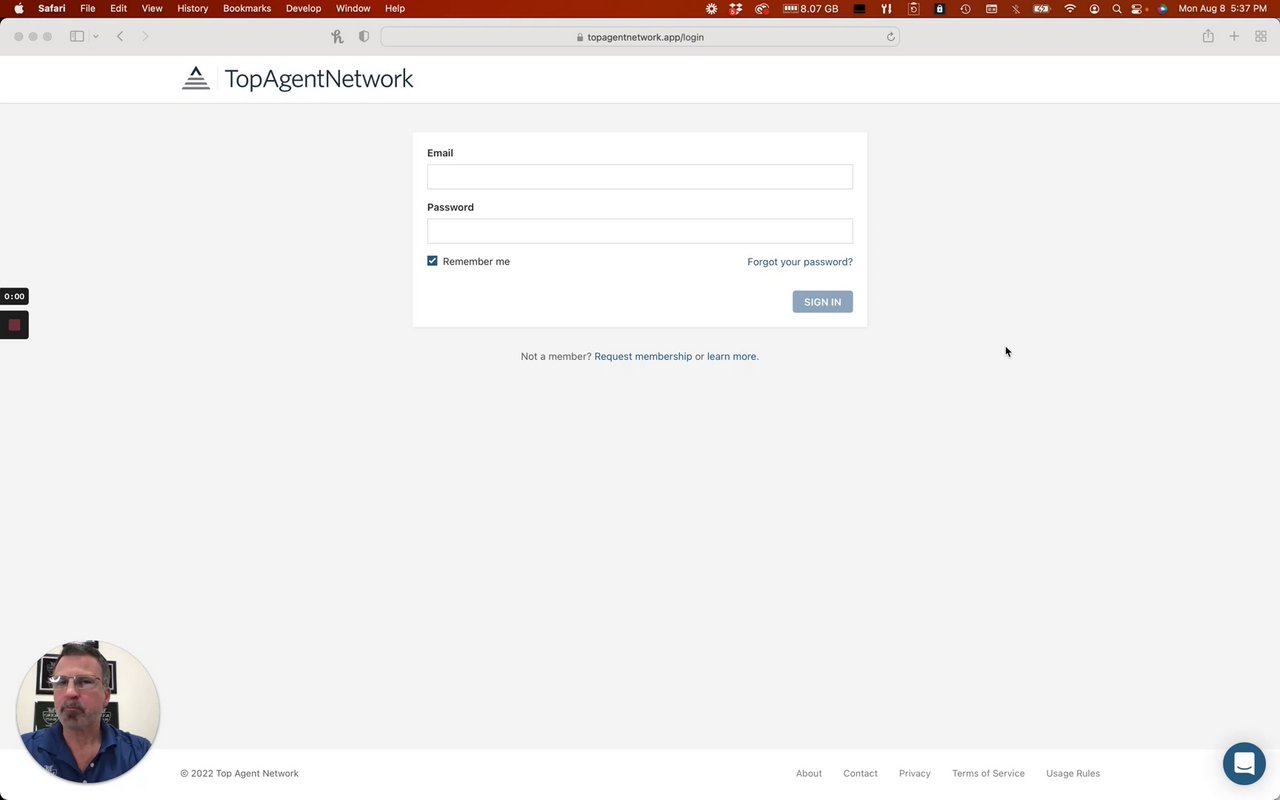Focus the Email input field
The width and height of the screenshot is (1280, 800).
(x=640, y=177)
